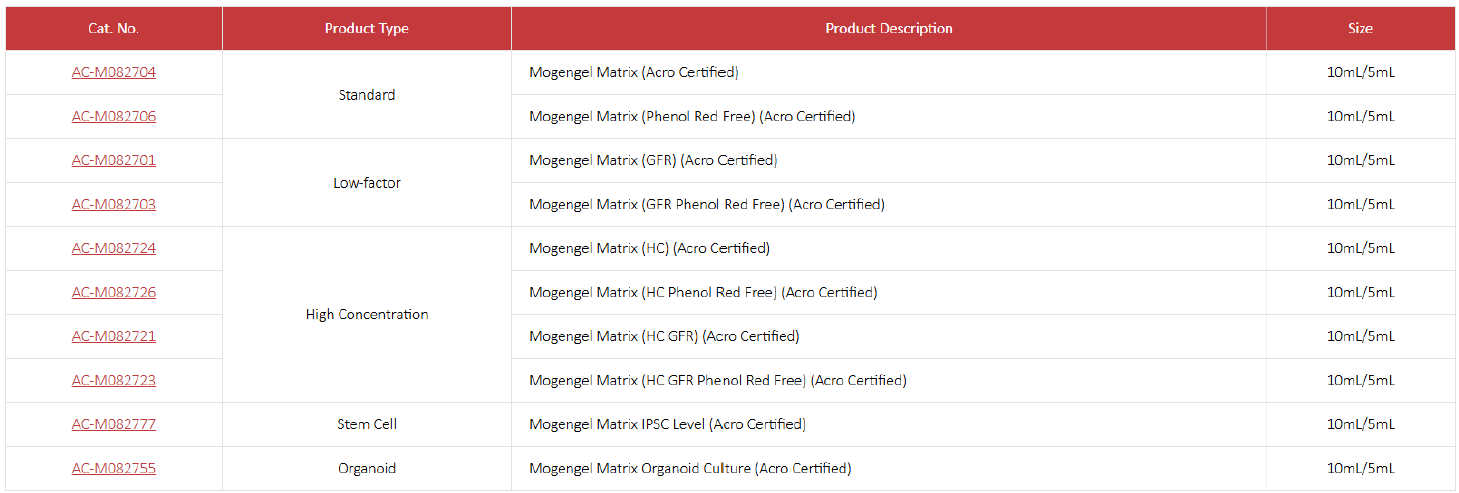Visit the AC-M082721 product link
1459x493 pixels.
[x=114, y=336]
